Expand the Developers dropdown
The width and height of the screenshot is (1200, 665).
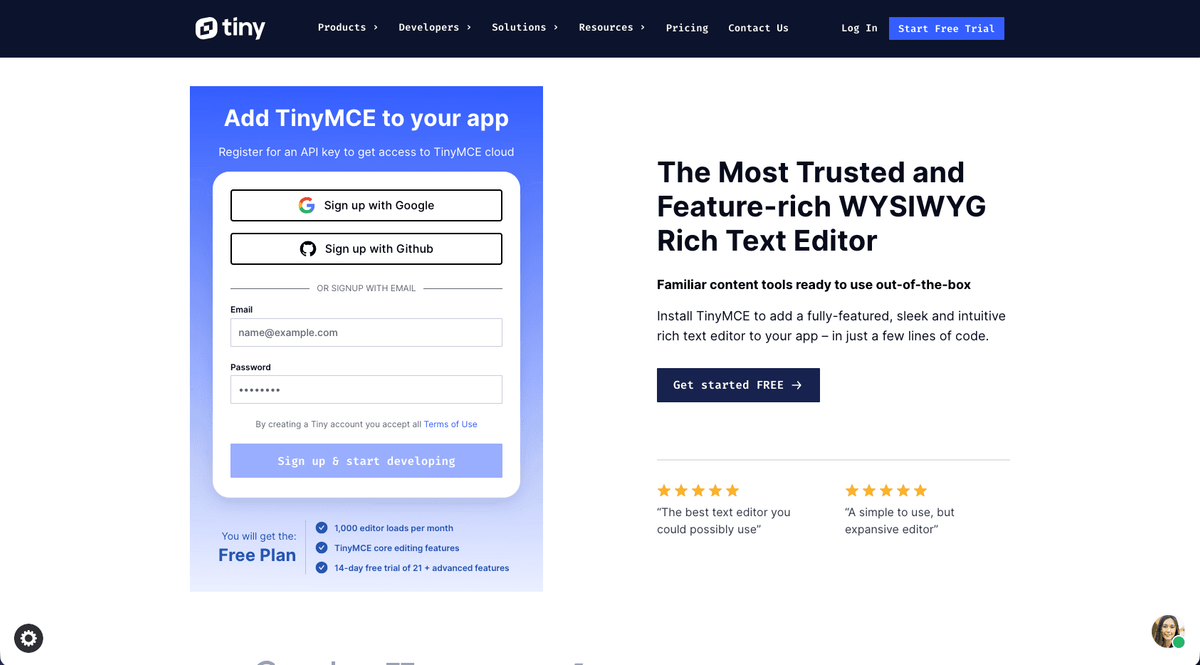point(435,28)
